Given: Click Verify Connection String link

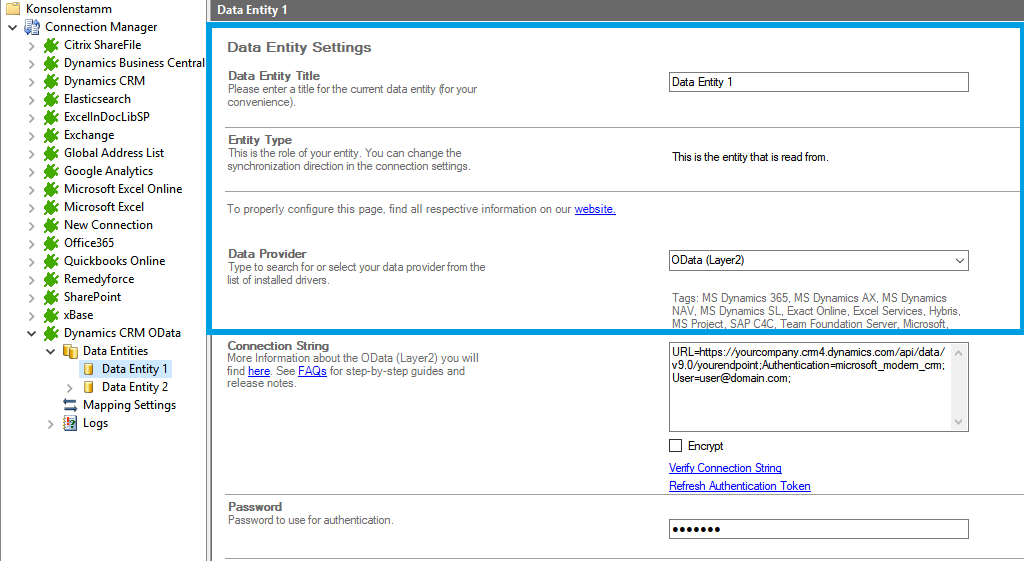Looking at the screenshot, I should [x=725, y=468].
